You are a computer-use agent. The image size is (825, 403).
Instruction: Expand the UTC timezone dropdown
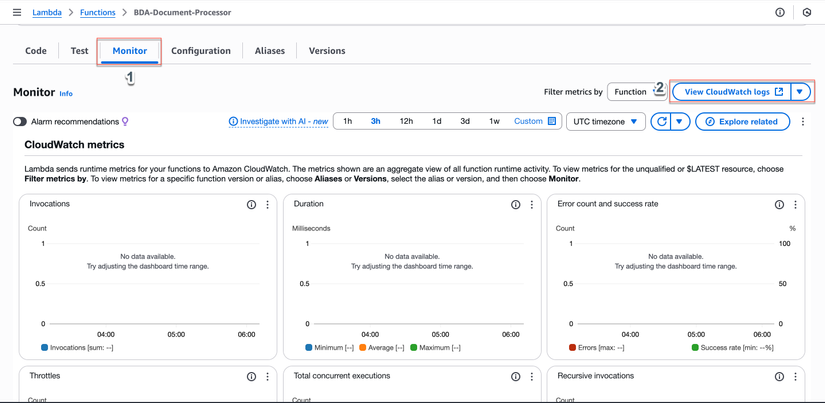pyautogui.click(x=605, y=122)
